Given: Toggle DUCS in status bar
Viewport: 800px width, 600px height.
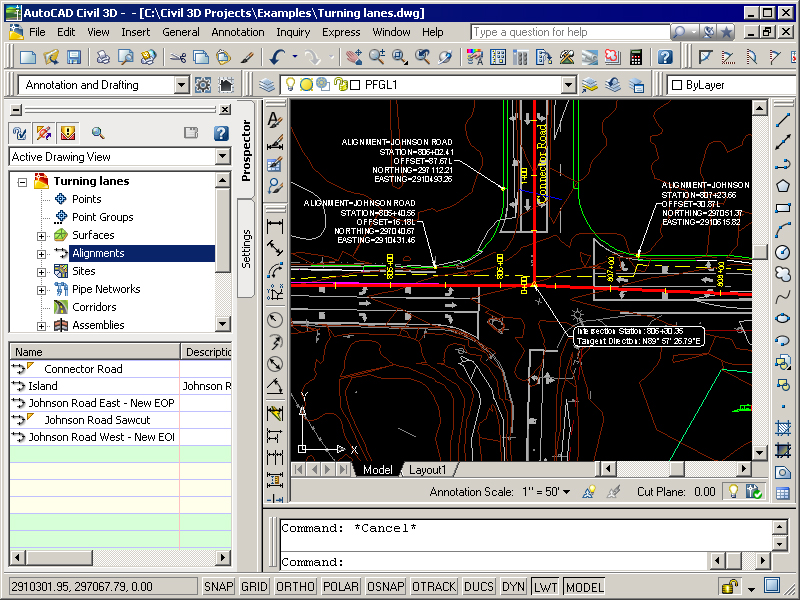Looking at the screenshot, I should click(x=479, y=587).
